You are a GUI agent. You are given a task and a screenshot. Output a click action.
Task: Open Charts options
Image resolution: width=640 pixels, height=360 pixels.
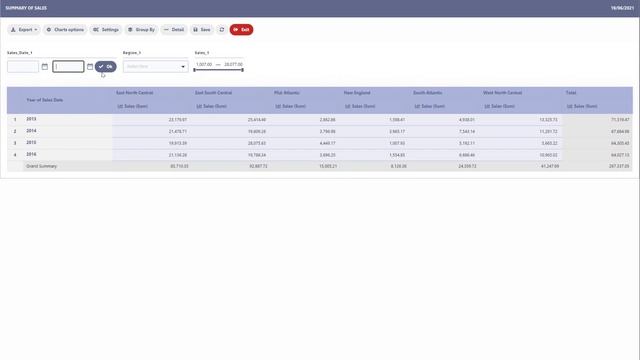click(x=65, y=30)
